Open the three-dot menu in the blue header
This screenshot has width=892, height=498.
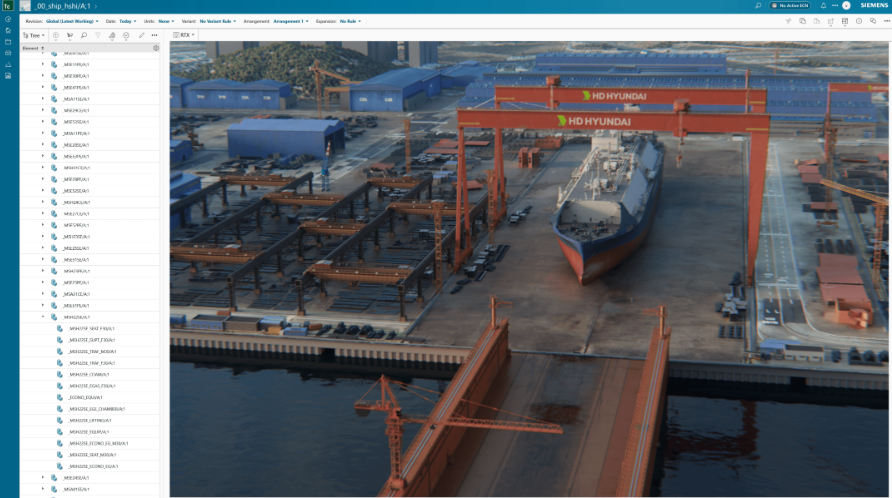835,6
